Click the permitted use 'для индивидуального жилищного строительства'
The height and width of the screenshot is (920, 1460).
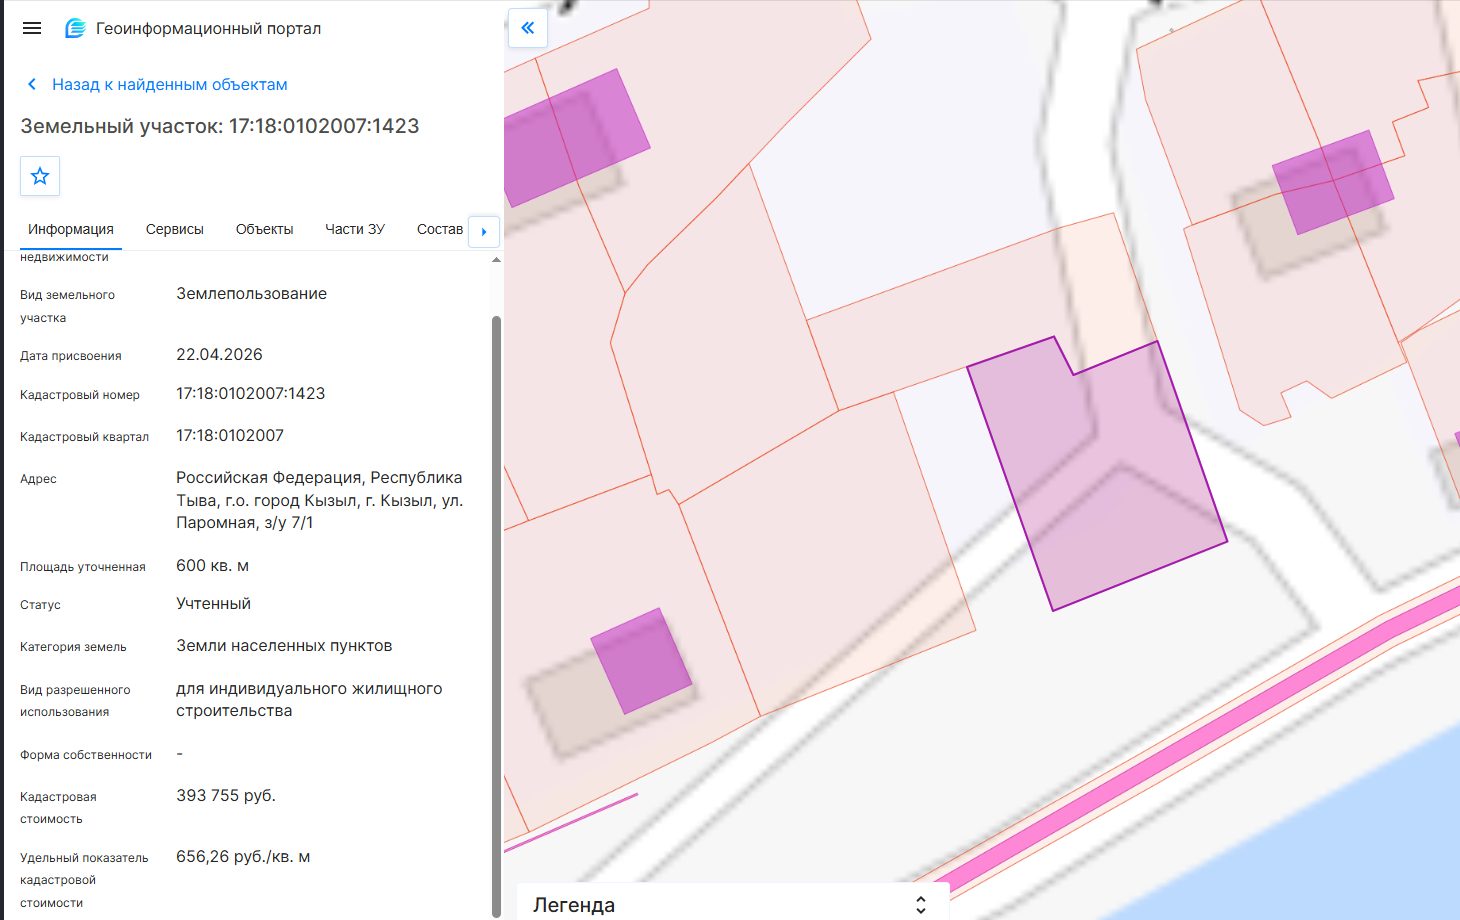click(x=309, y=700)
